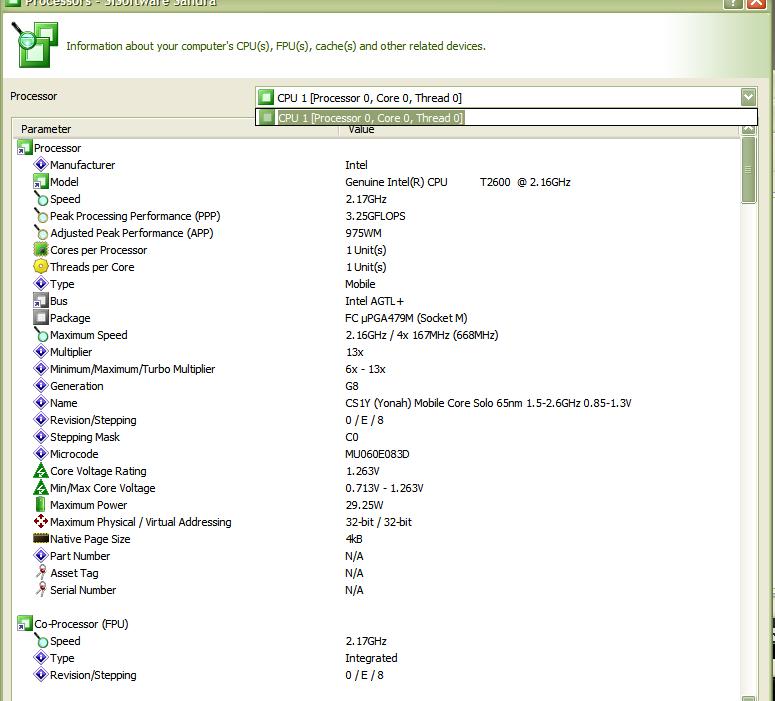Viewport: 775px width, 701px height.
Task: Click the Maximum Speed magnifier icon
Action: pyautogui.click(x=41, y=334)
